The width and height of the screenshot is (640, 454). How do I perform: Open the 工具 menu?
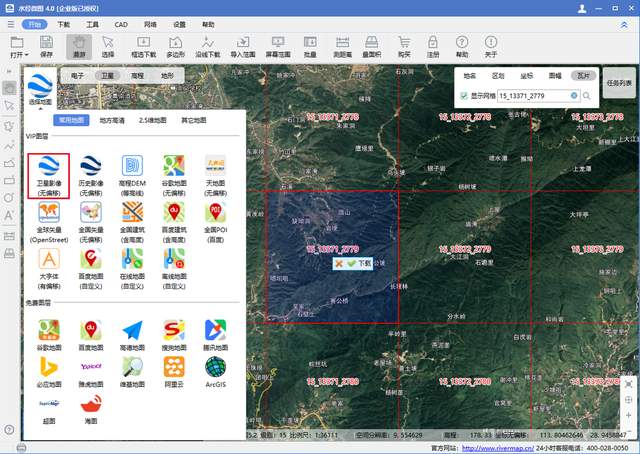click(x=92, y=22)
